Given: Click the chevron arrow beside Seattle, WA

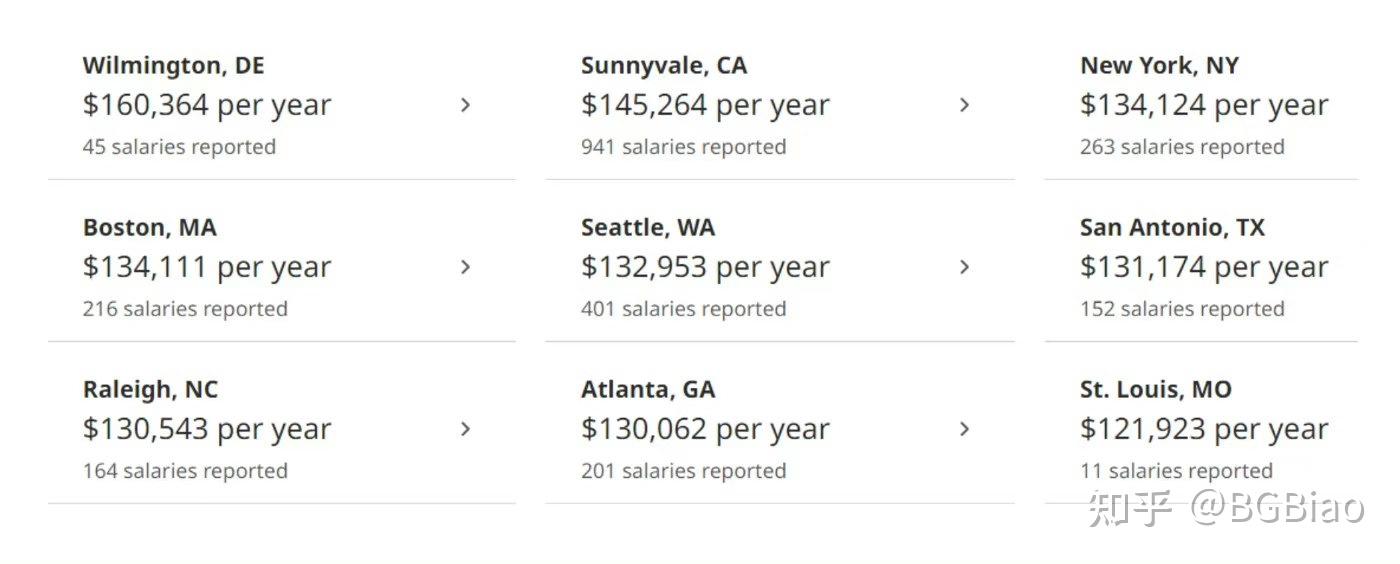Looking at the screenshot, I should coord(964,267).
